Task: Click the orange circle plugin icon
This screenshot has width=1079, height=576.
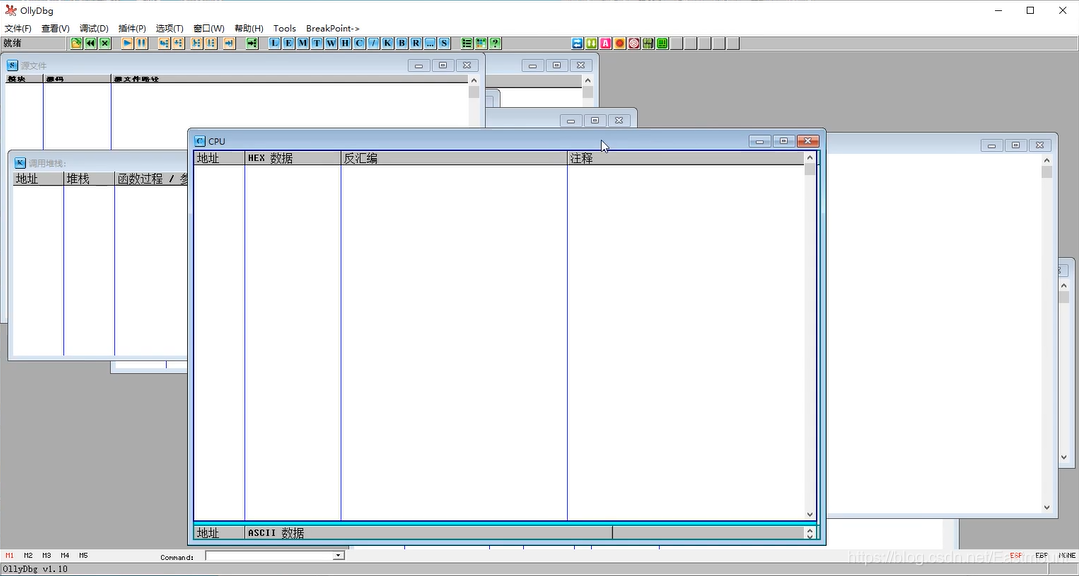Action: 620,43
